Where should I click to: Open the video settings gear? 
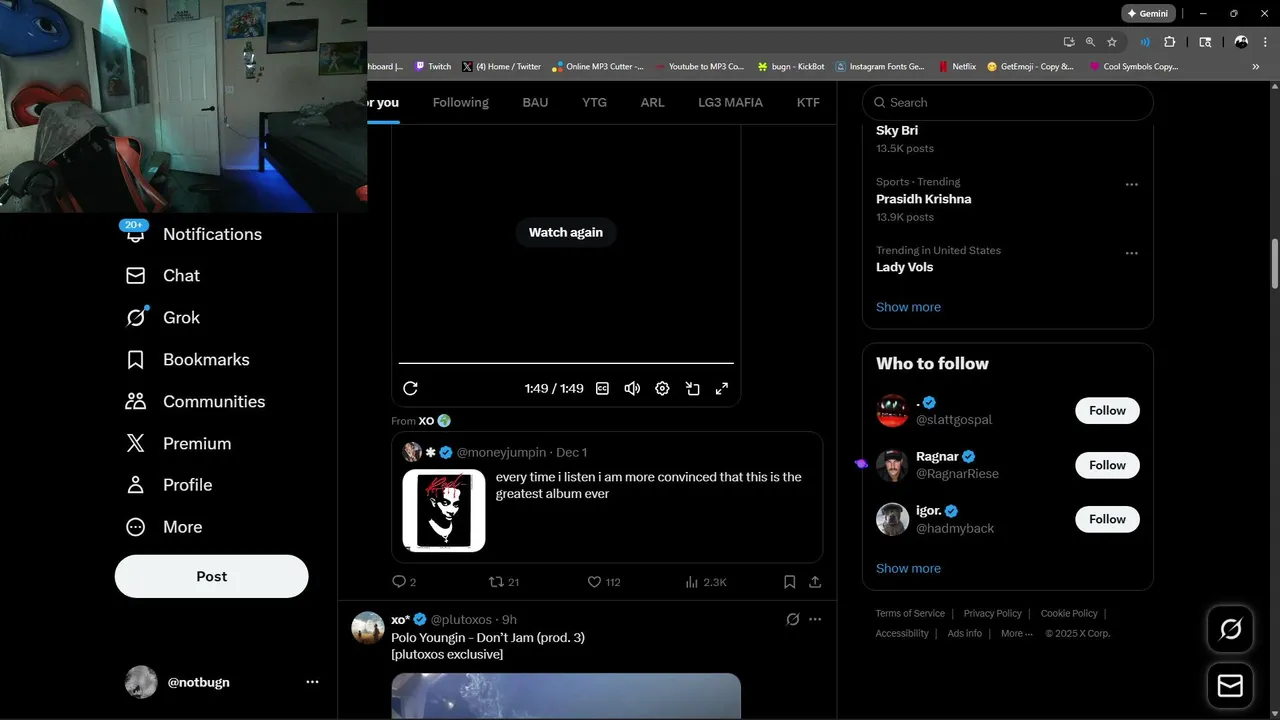click(x=662, y=388)
